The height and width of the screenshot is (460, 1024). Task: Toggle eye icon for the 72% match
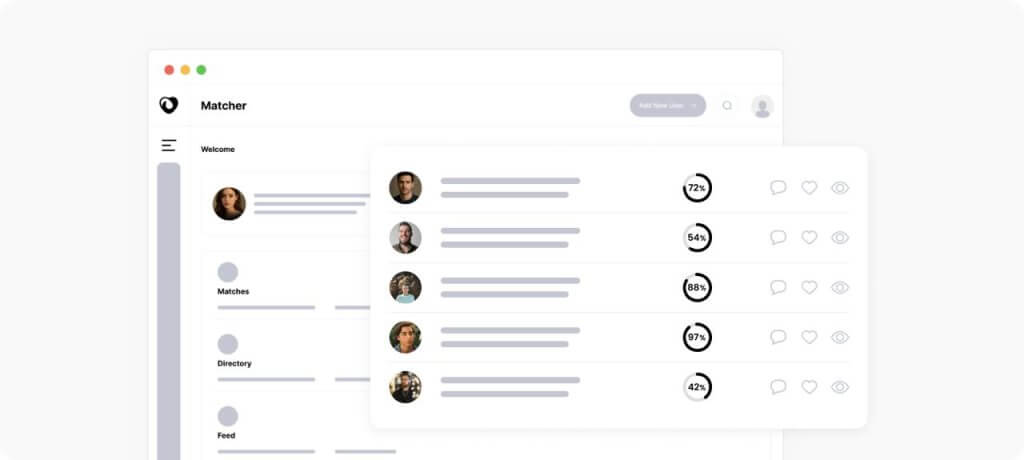(840, 188)
